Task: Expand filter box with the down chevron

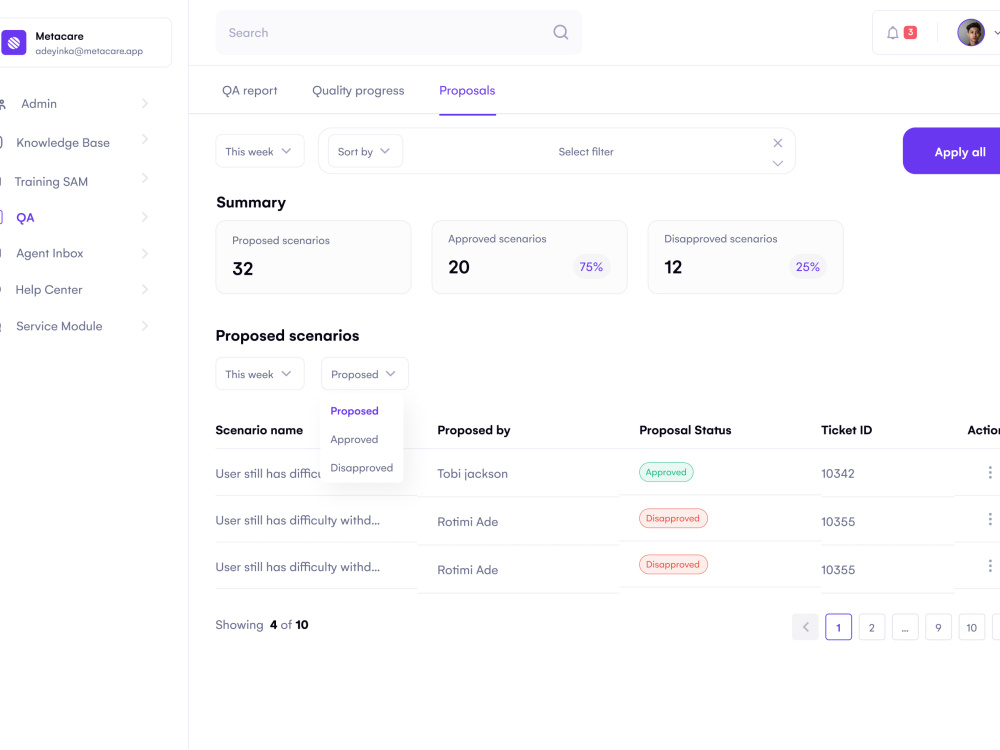Action: point(777,163)
